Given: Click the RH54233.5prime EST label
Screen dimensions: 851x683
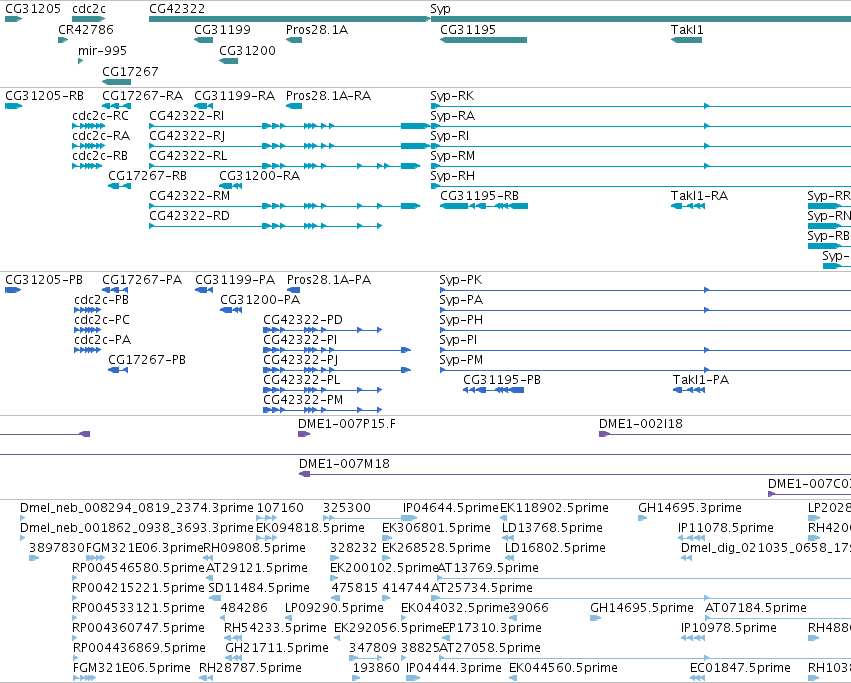Looking at the screenshot, I should (275, 628).
